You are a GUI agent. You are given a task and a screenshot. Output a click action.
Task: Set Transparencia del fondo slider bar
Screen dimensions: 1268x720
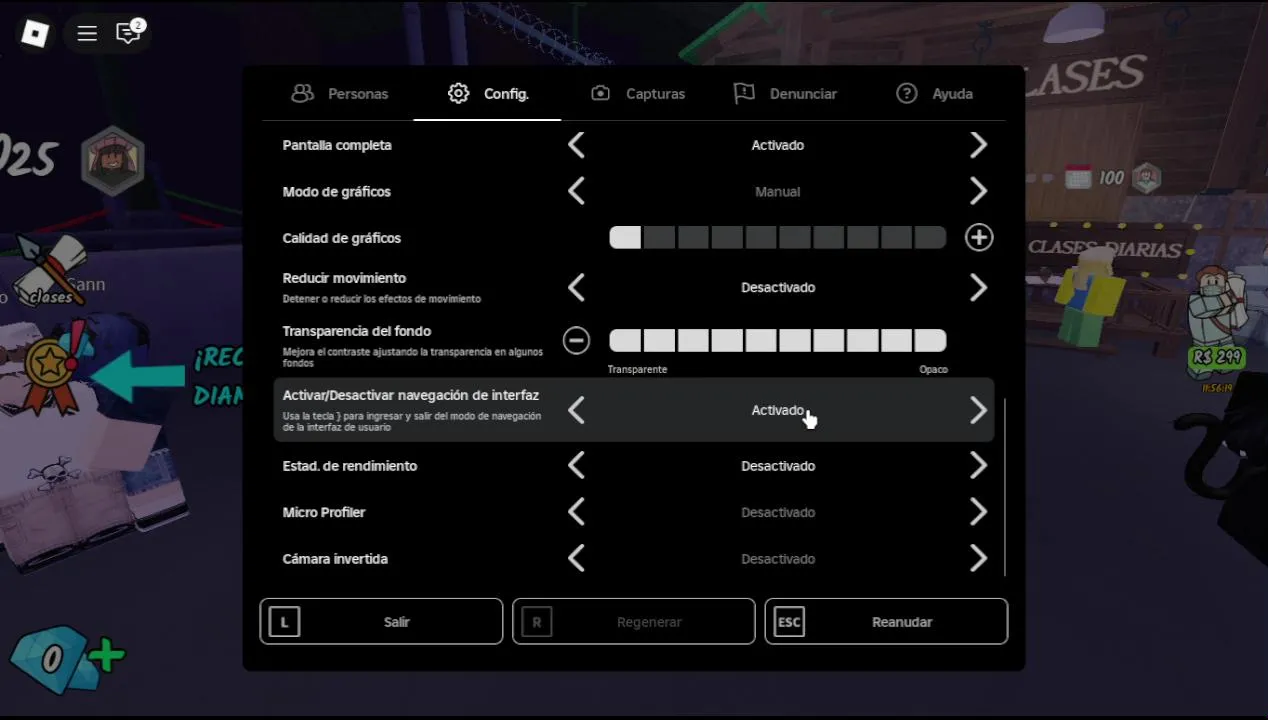click(777, 340)
